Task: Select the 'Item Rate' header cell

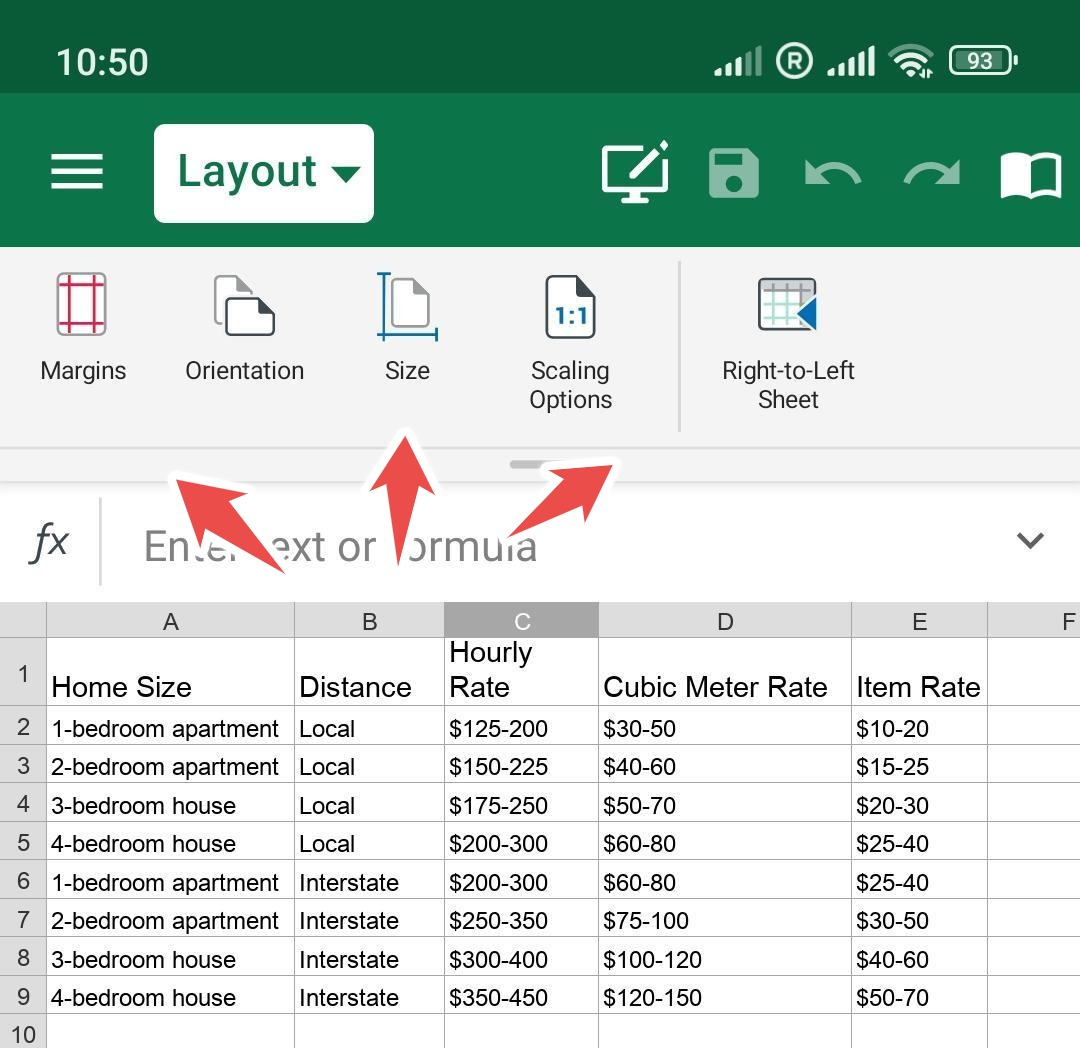Action: click(x=920, y=672)
